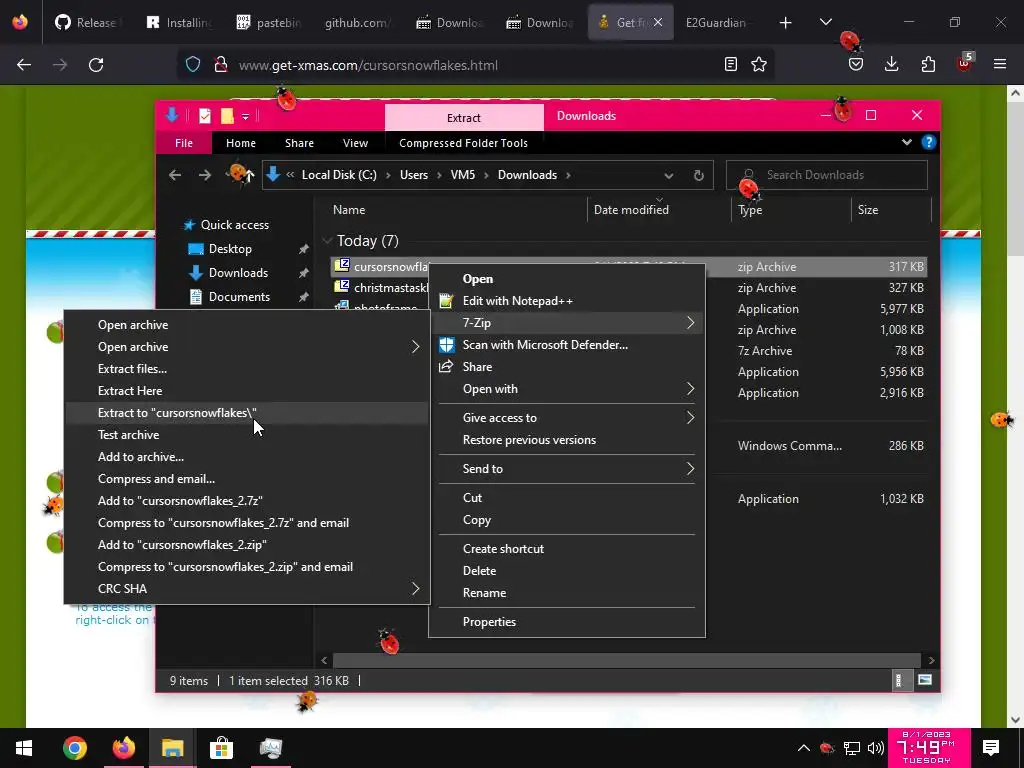Image resolution: width=1024 pixels, height=768 pixels.
Task: Click the Search Downloads box
Action: pyautogui.click(x=826, y=175)
